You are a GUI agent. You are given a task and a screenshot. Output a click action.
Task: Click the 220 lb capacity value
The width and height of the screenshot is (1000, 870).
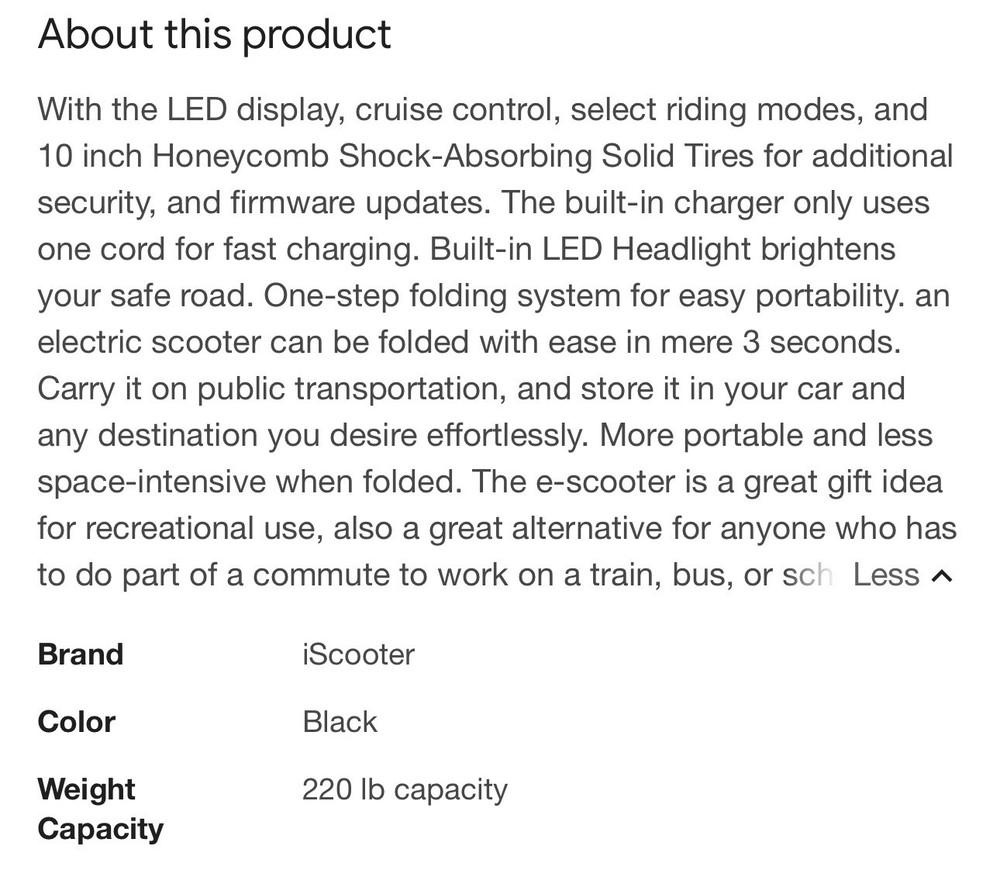[x=404, y=789]
